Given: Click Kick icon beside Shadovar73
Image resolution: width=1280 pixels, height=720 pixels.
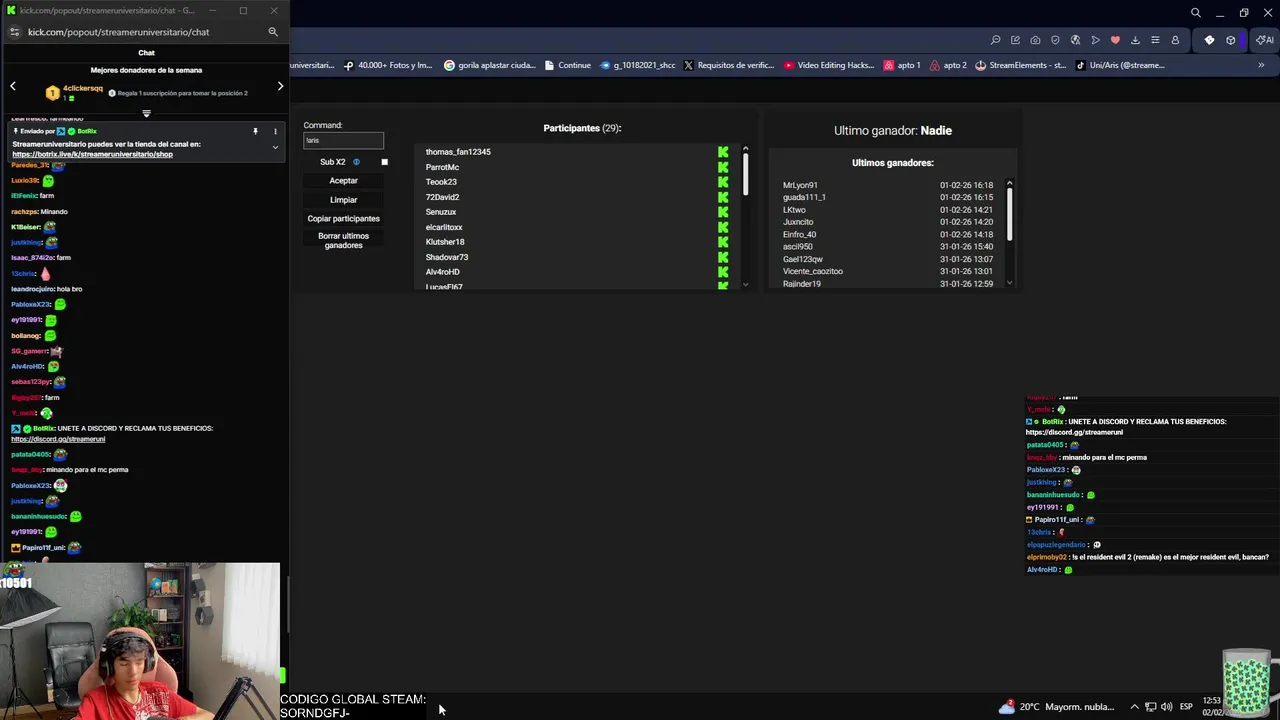Looking at the screenshot, I should click(x=723, y=257).
